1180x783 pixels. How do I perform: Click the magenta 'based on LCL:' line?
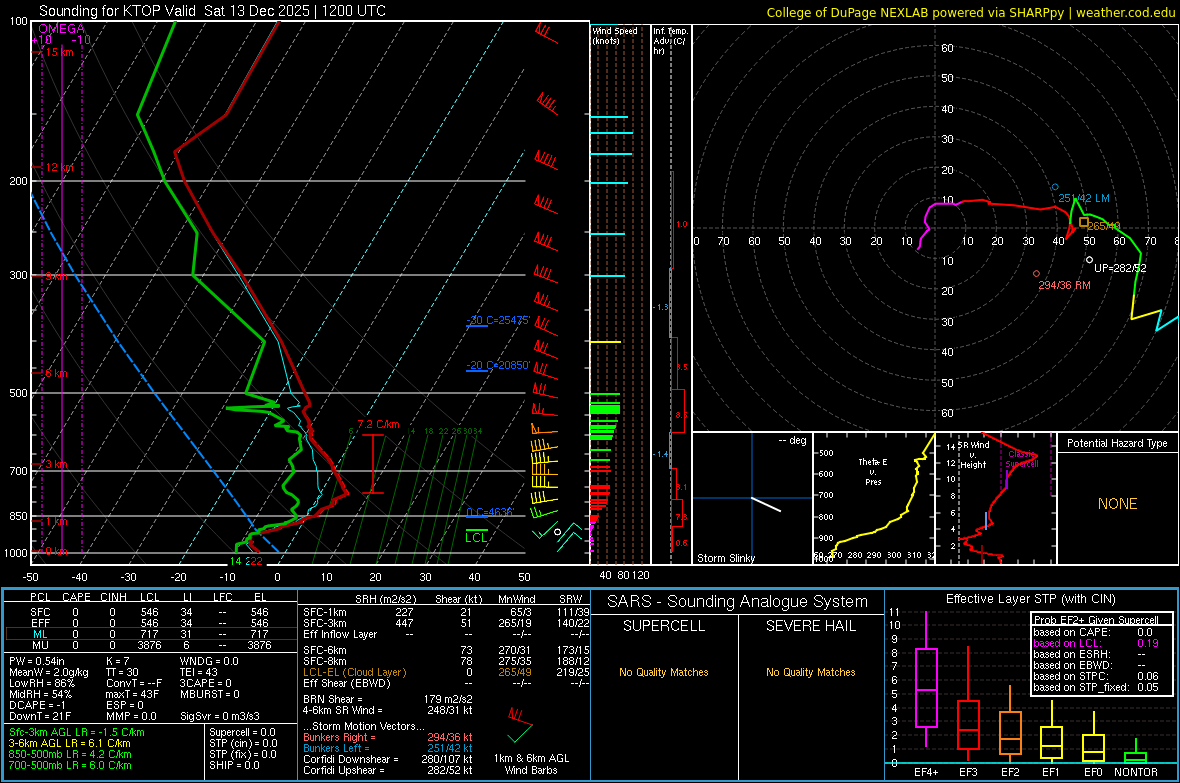(1096, 643)
